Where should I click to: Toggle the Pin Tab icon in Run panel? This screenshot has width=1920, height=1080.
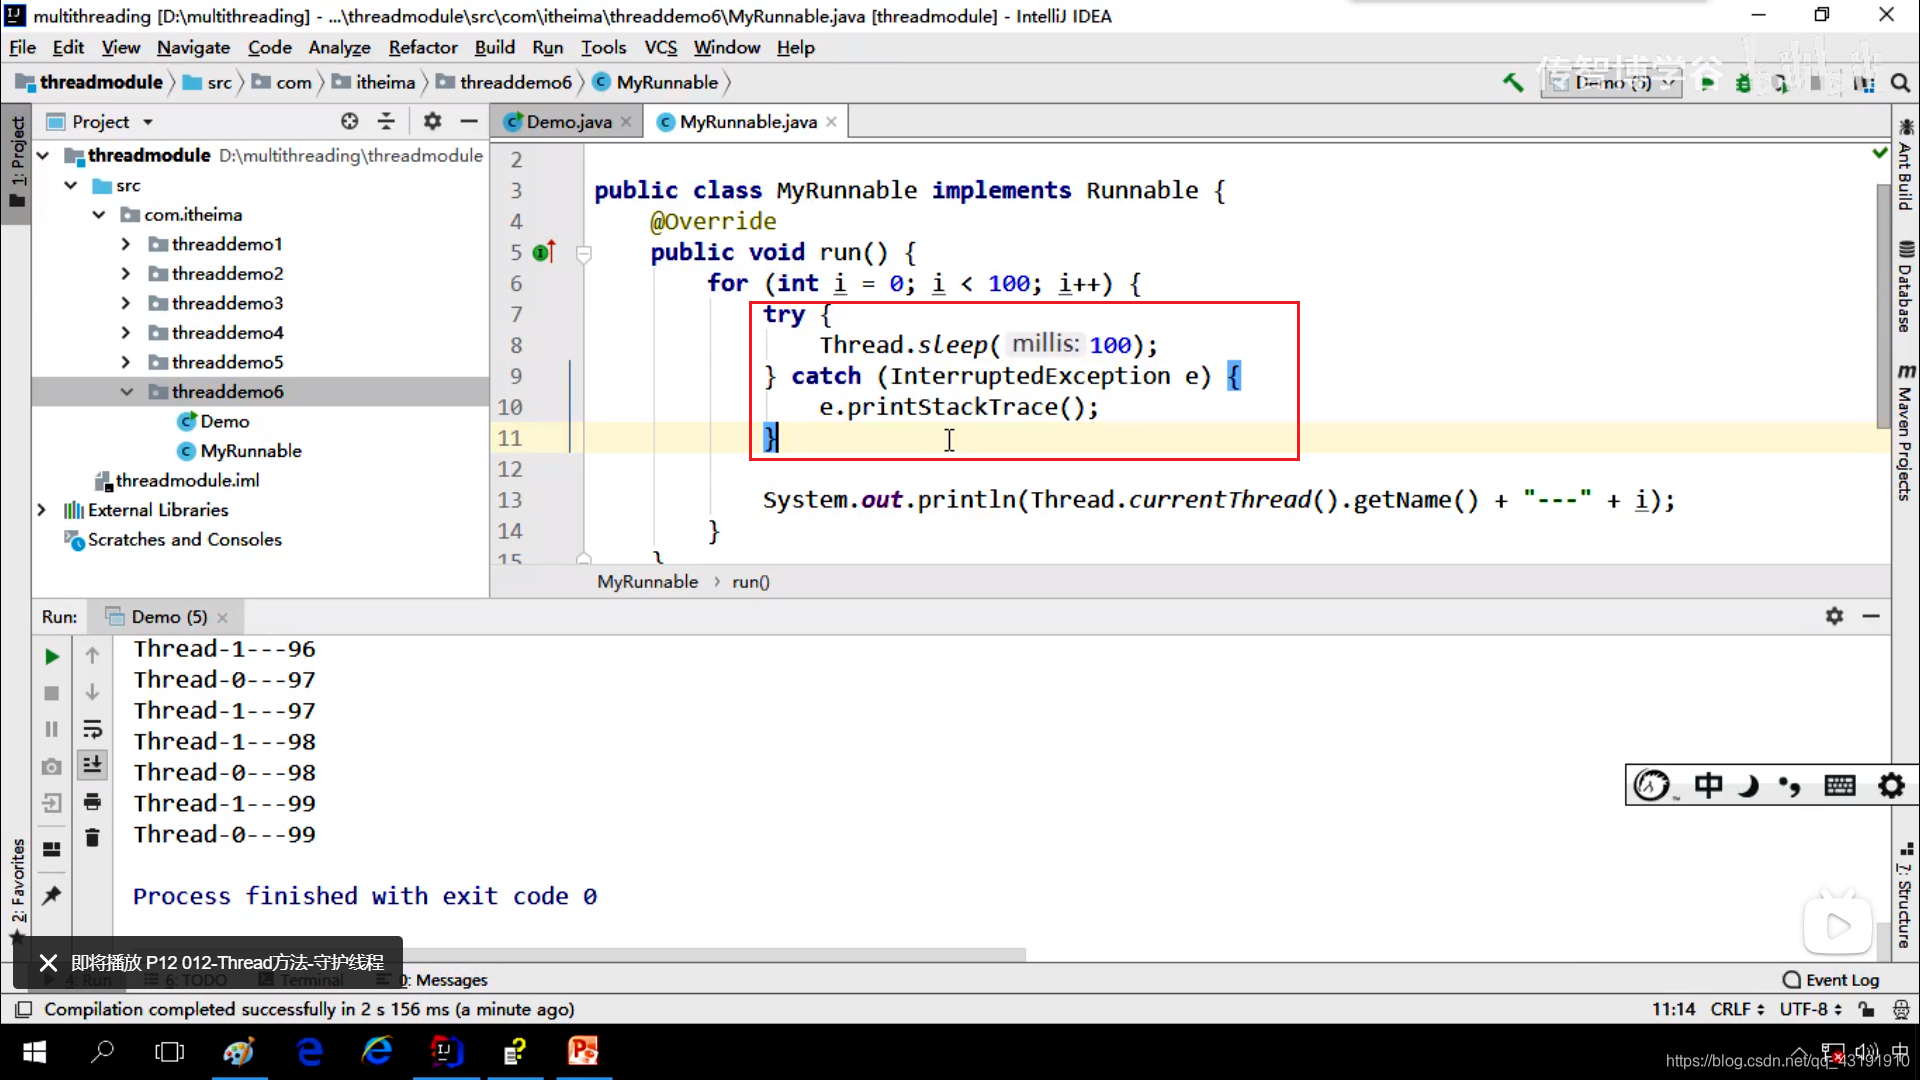click(x=52, y=895)
